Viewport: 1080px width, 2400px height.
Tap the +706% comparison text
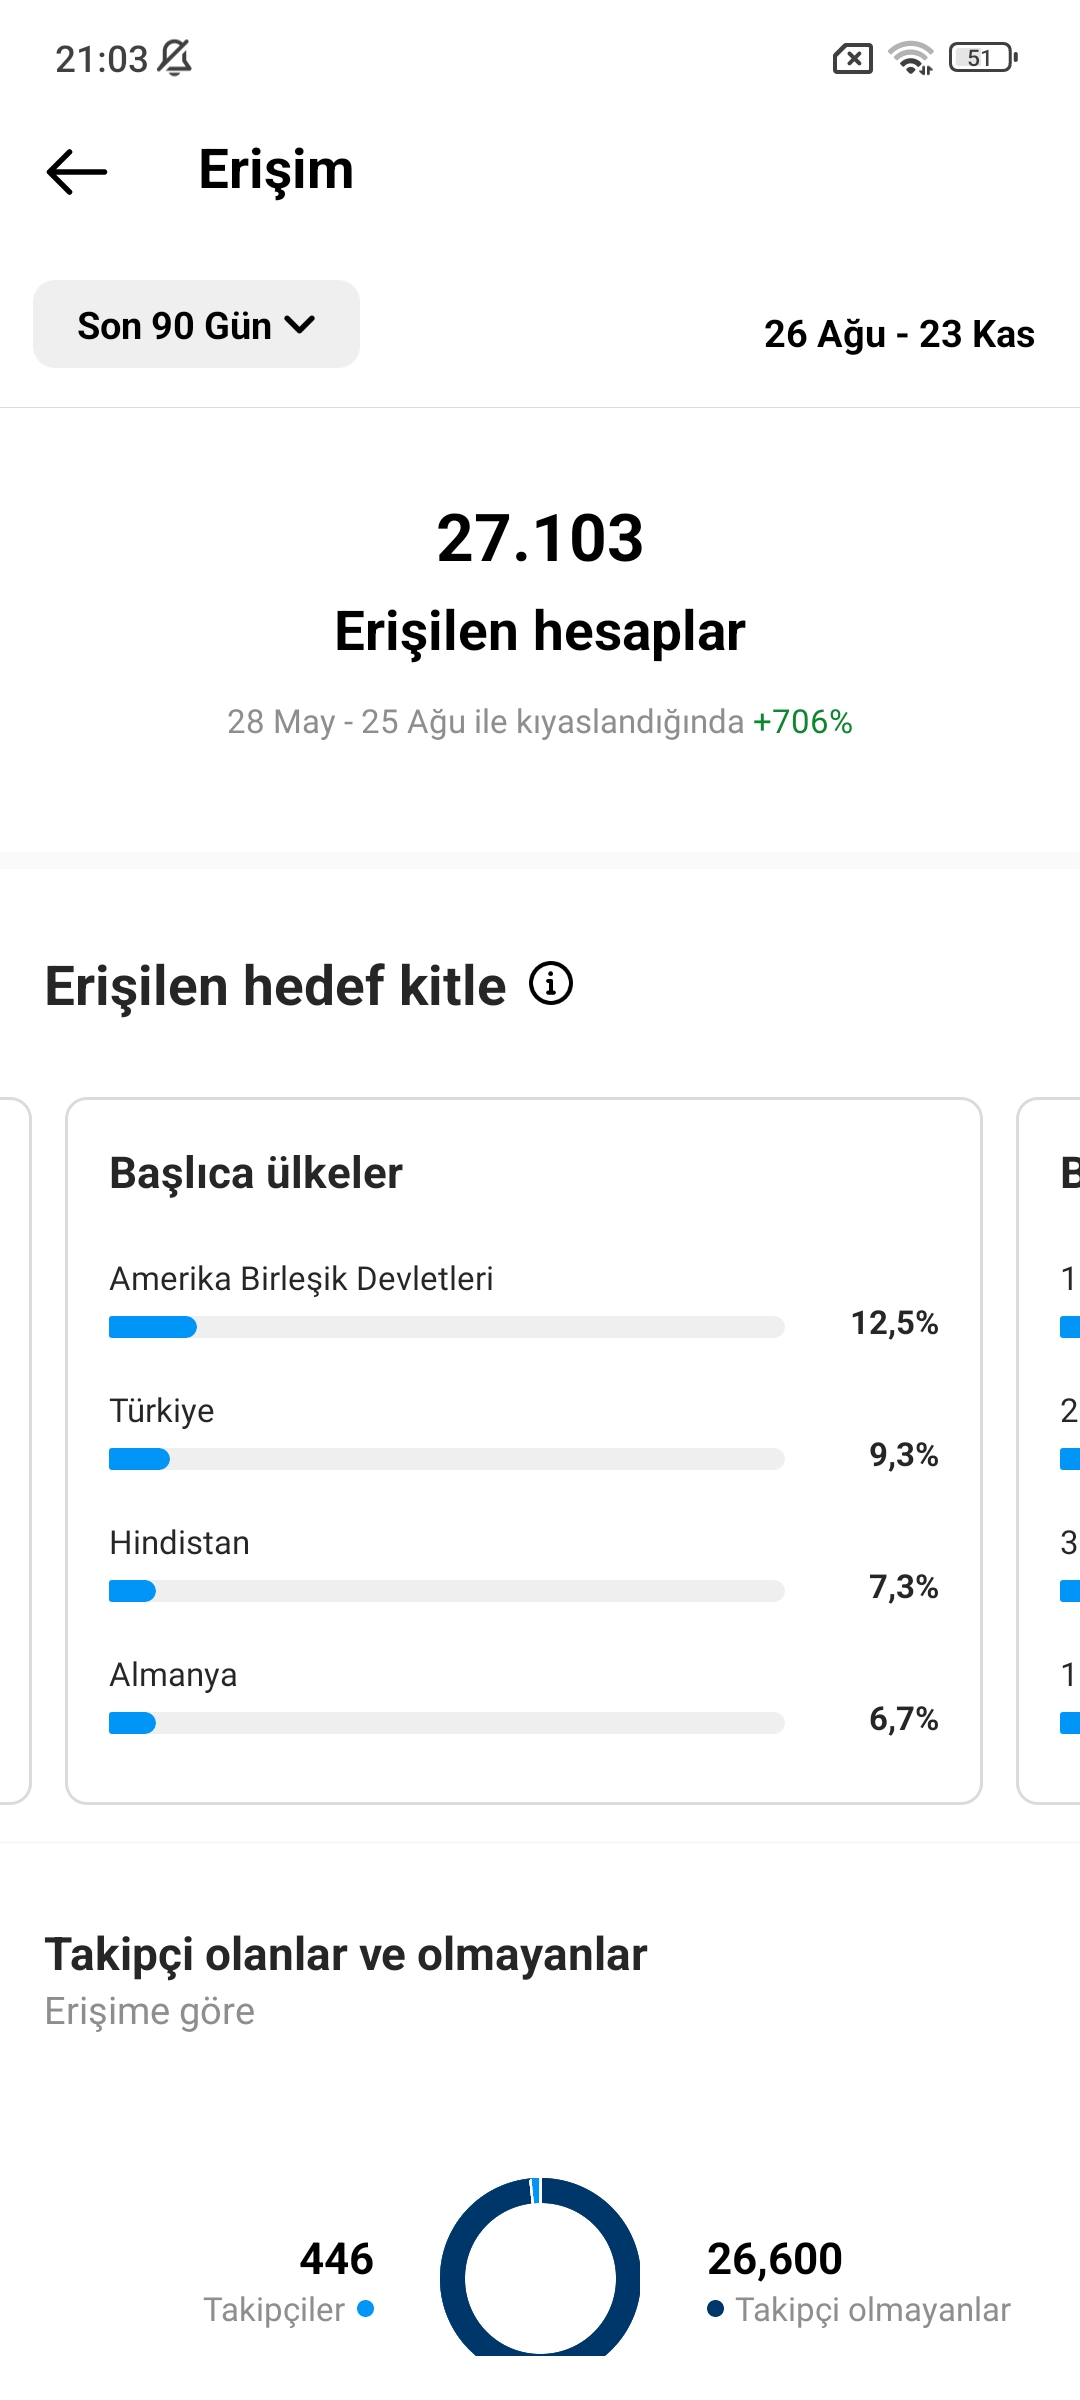click(803, 721)
